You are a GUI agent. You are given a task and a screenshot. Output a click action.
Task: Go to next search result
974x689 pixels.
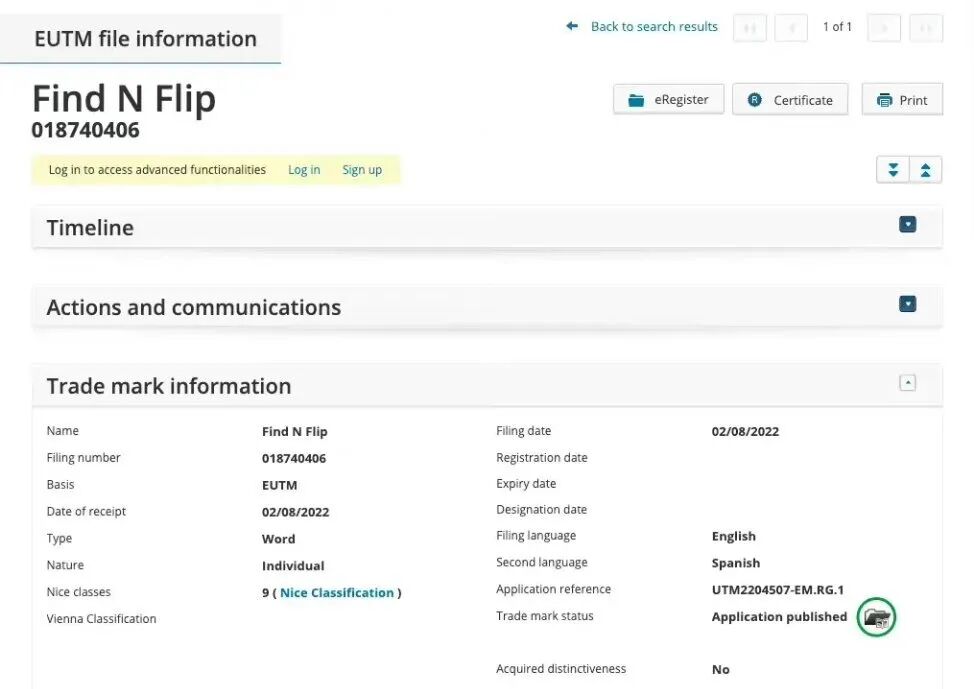click(884, 28)
